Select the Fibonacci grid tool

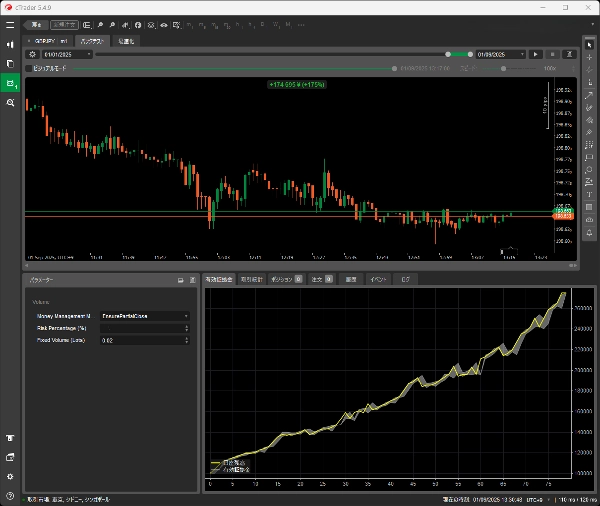point(589,145)
